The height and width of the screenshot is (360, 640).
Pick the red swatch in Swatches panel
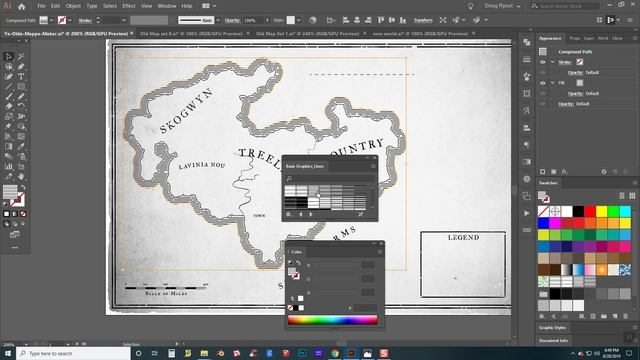tap(590, 211)
